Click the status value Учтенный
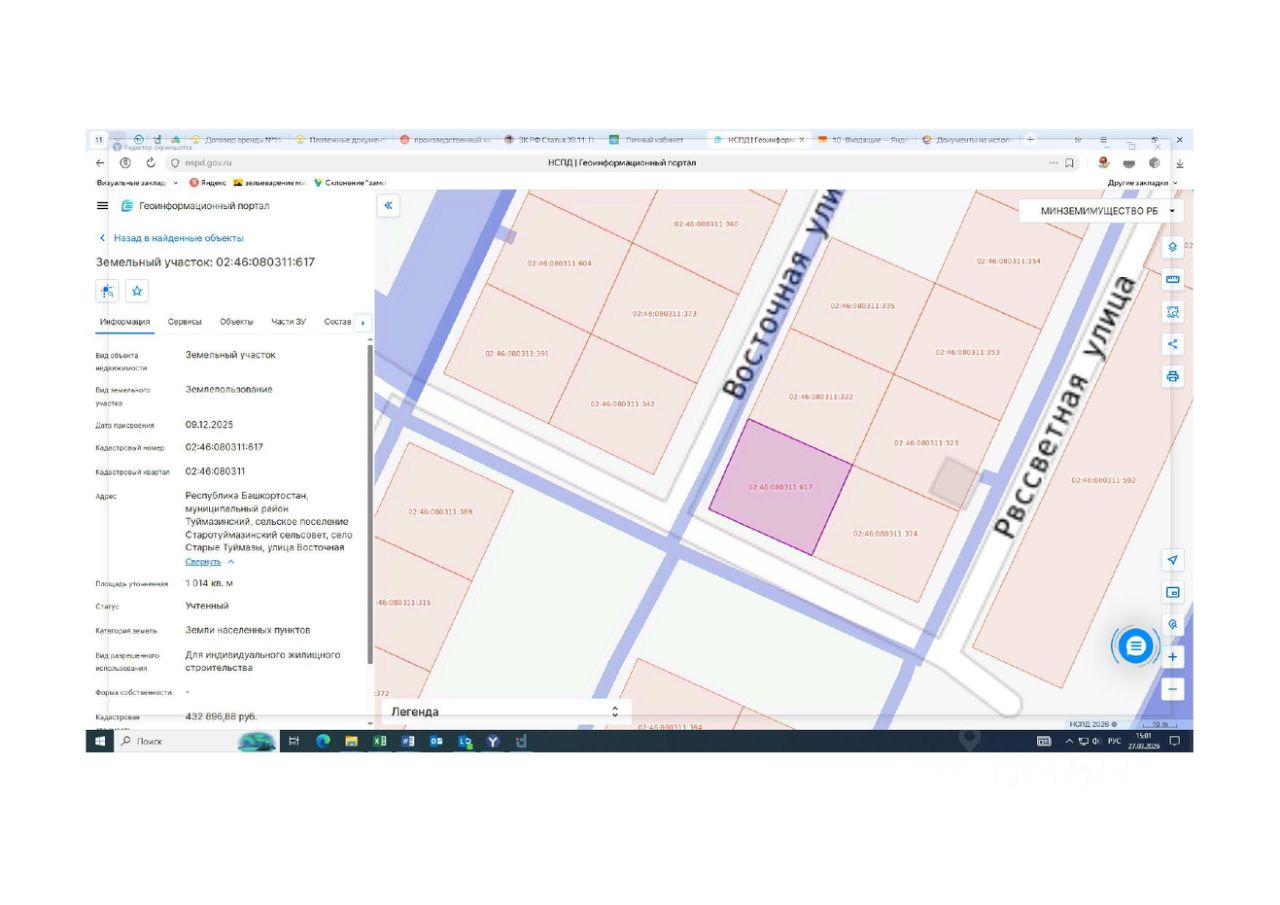This screenshot has height=905, width=1280. 207,606
